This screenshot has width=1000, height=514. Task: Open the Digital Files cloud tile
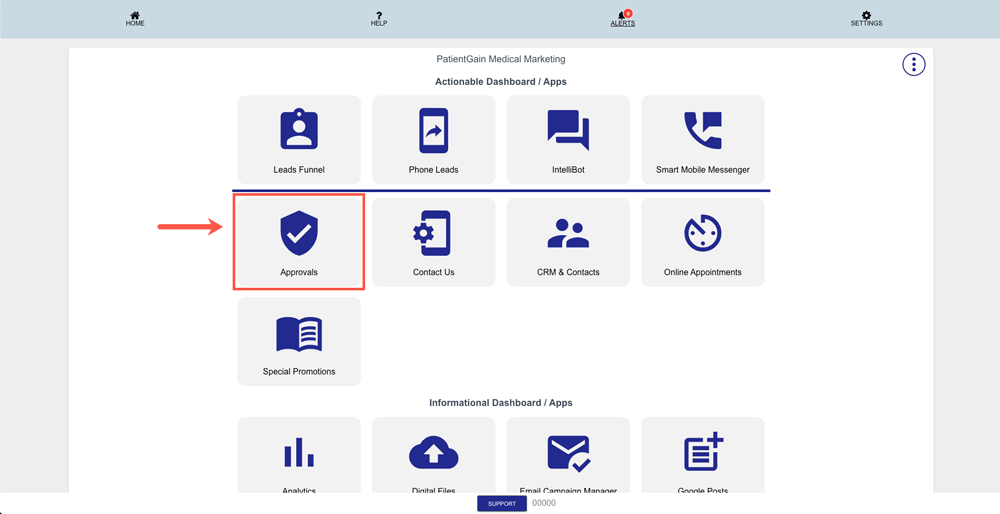pyautogui.click(x=434, y=456)
